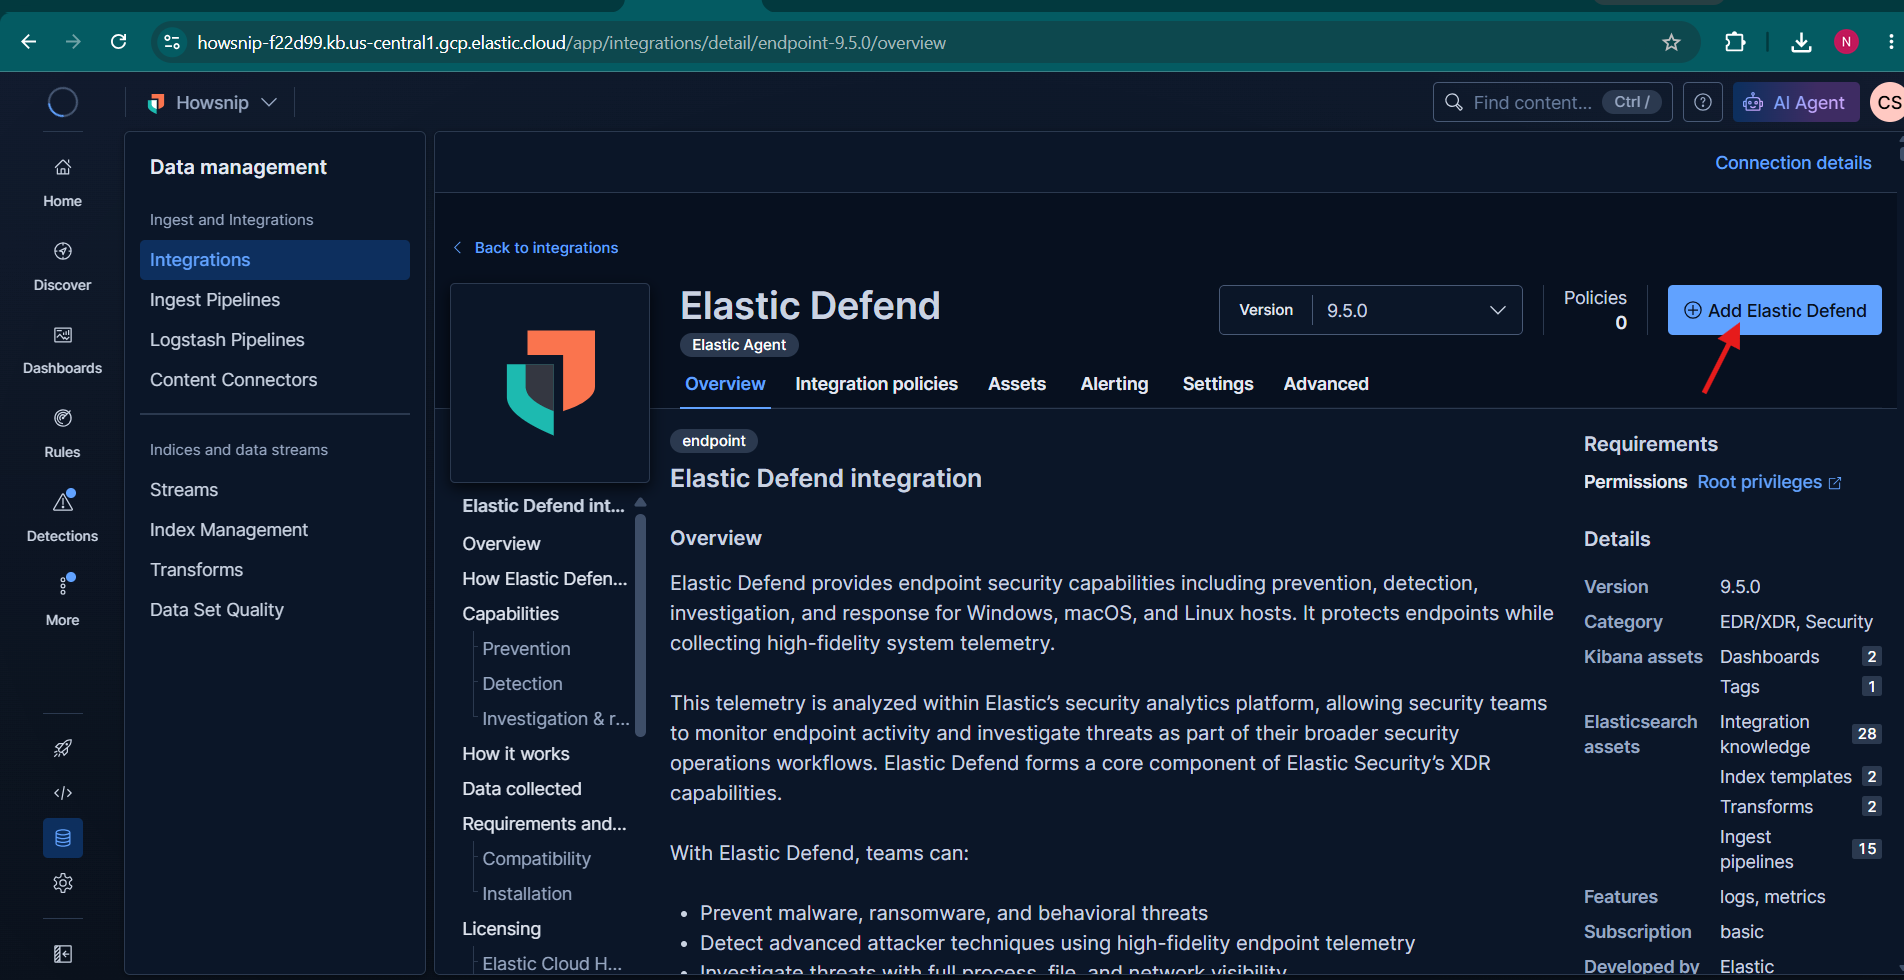Open the help icon next to search
The height and width of the screenshot is (980, 1904).
(x=1702, y=102)
